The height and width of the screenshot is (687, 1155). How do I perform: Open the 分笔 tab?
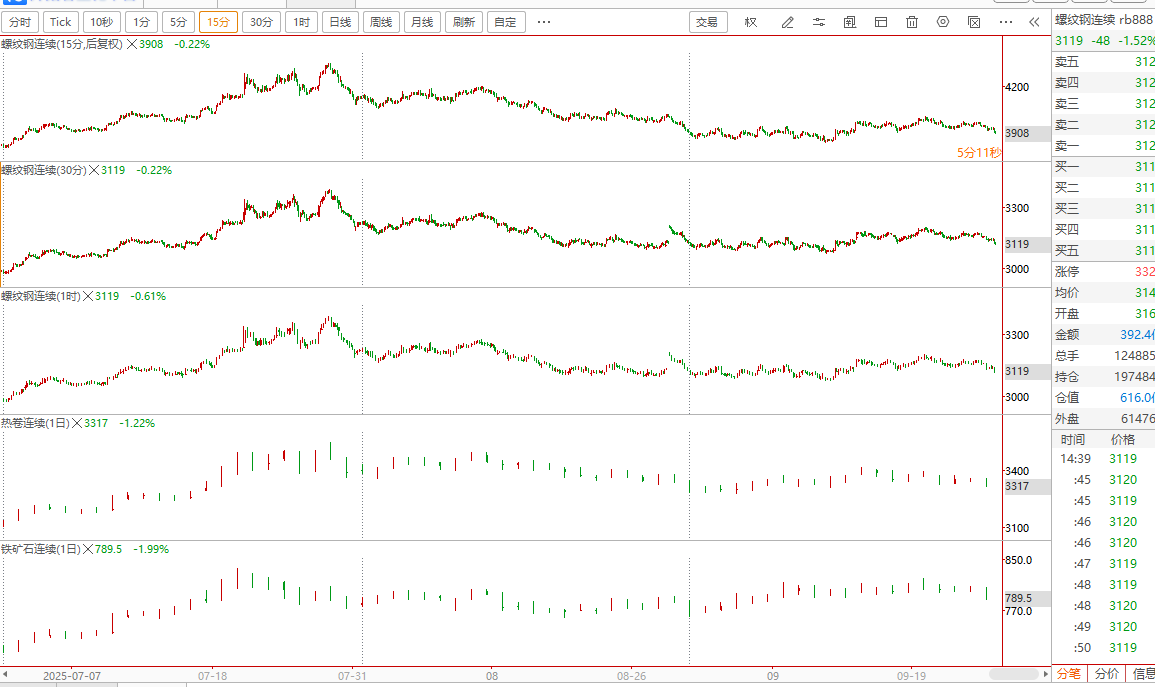(1069, 674)
